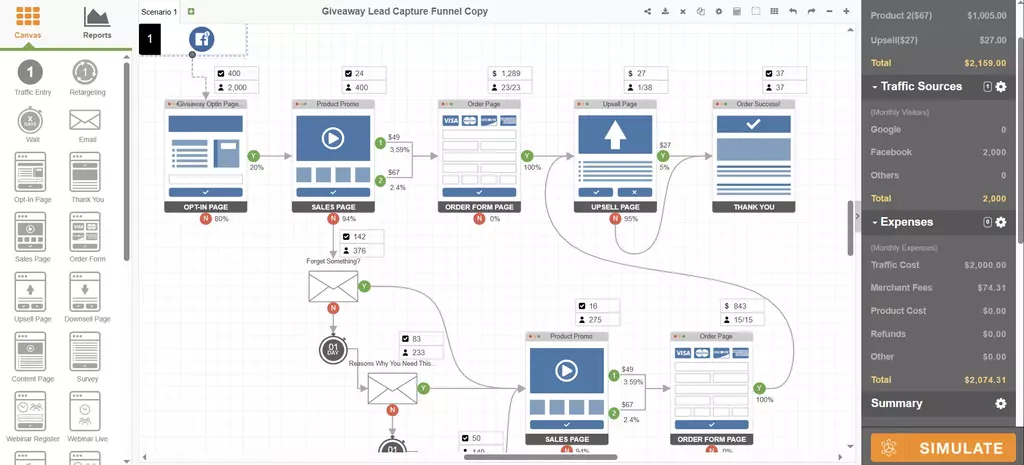Click the calculator icon in toolbar
The image size is (1024, 465).
(737, 11)
